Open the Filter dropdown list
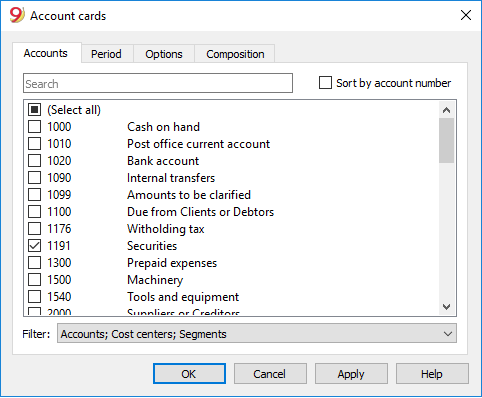This screenshot has width=482, height=398. click(x=257, y=334)
